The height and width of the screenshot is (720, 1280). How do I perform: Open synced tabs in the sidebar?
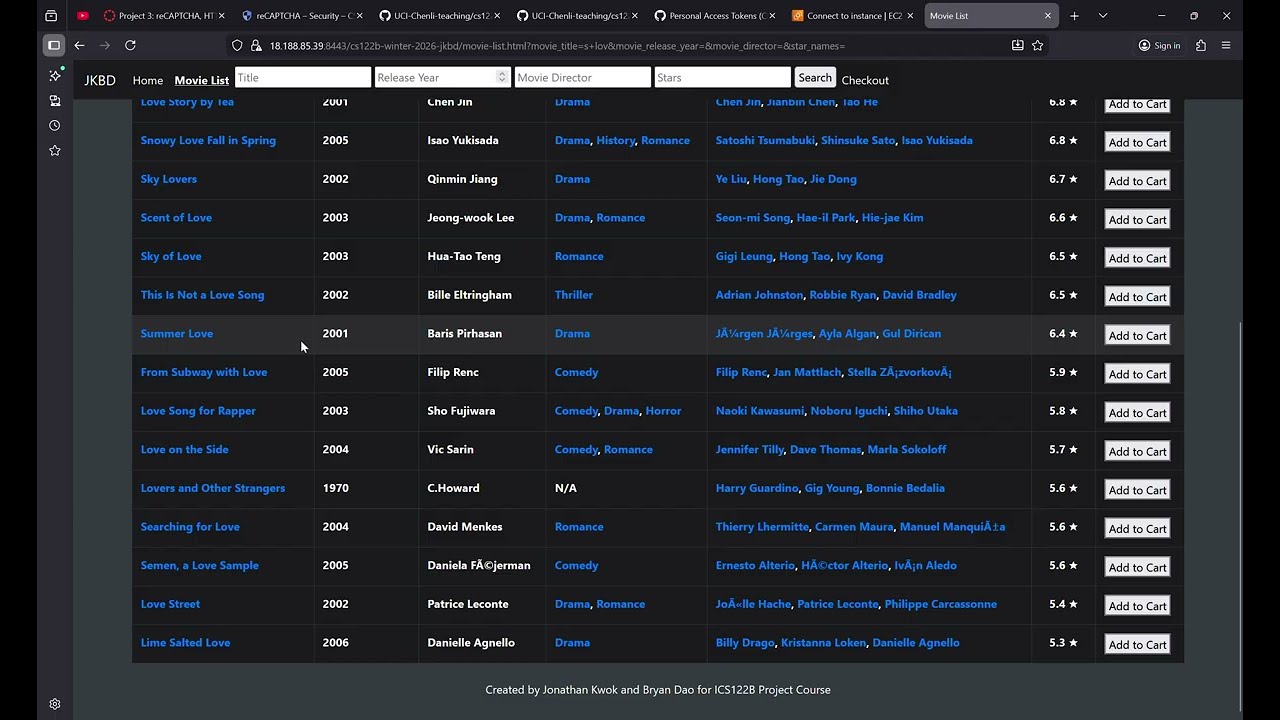55,101
